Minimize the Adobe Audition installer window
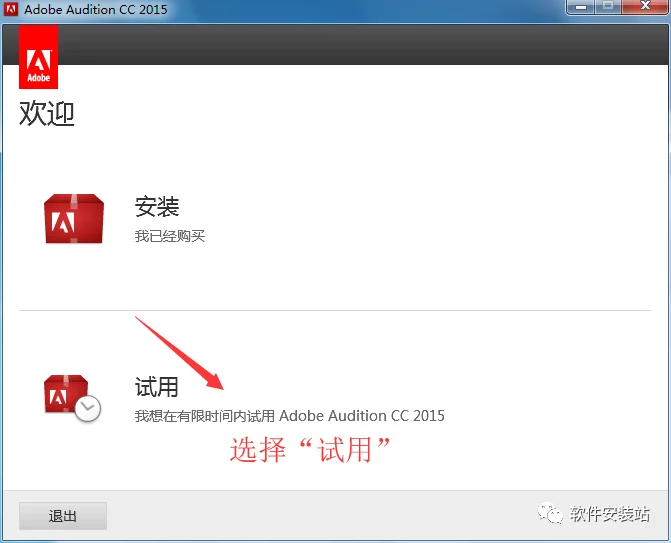This screenshot has height=543, width=671. tap(580, 7)
